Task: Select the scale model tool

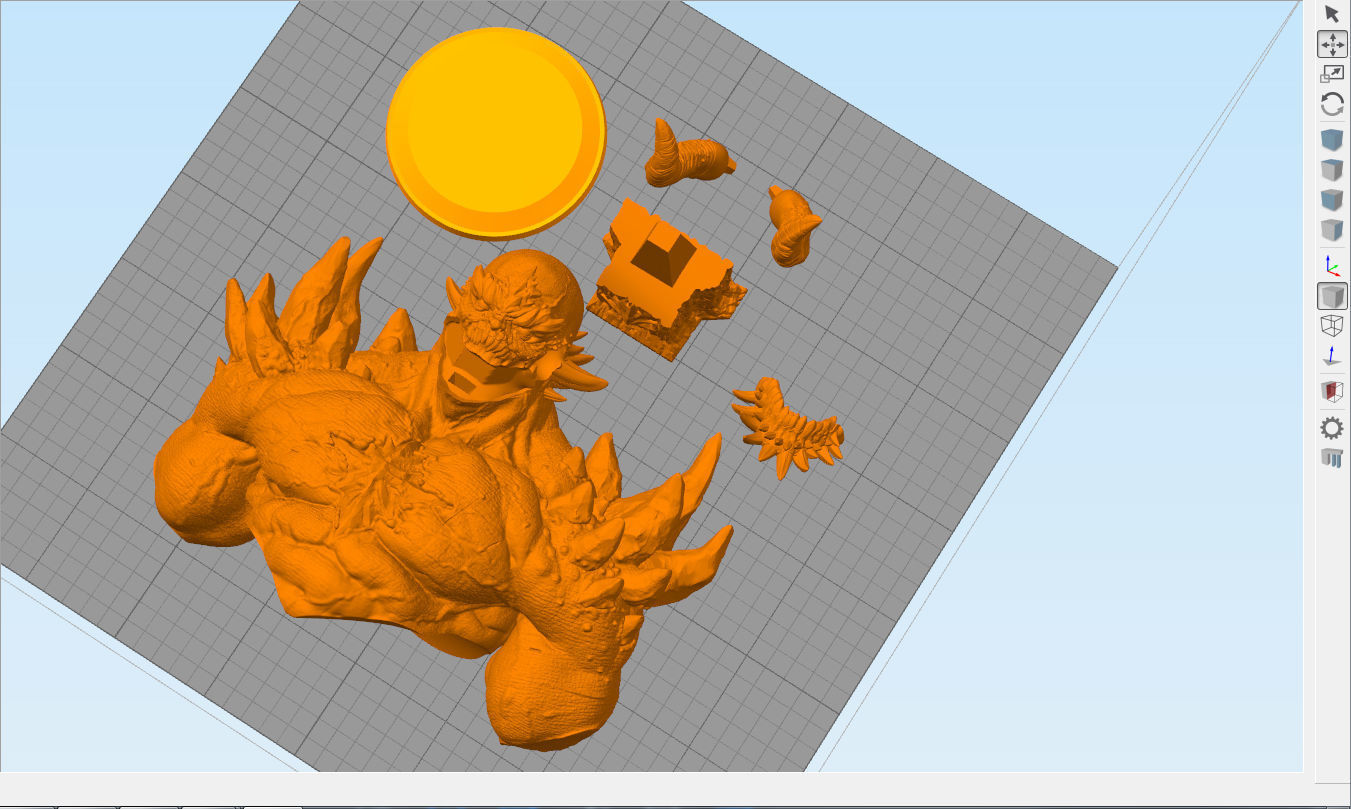Action: click(x=1333, y=72)
